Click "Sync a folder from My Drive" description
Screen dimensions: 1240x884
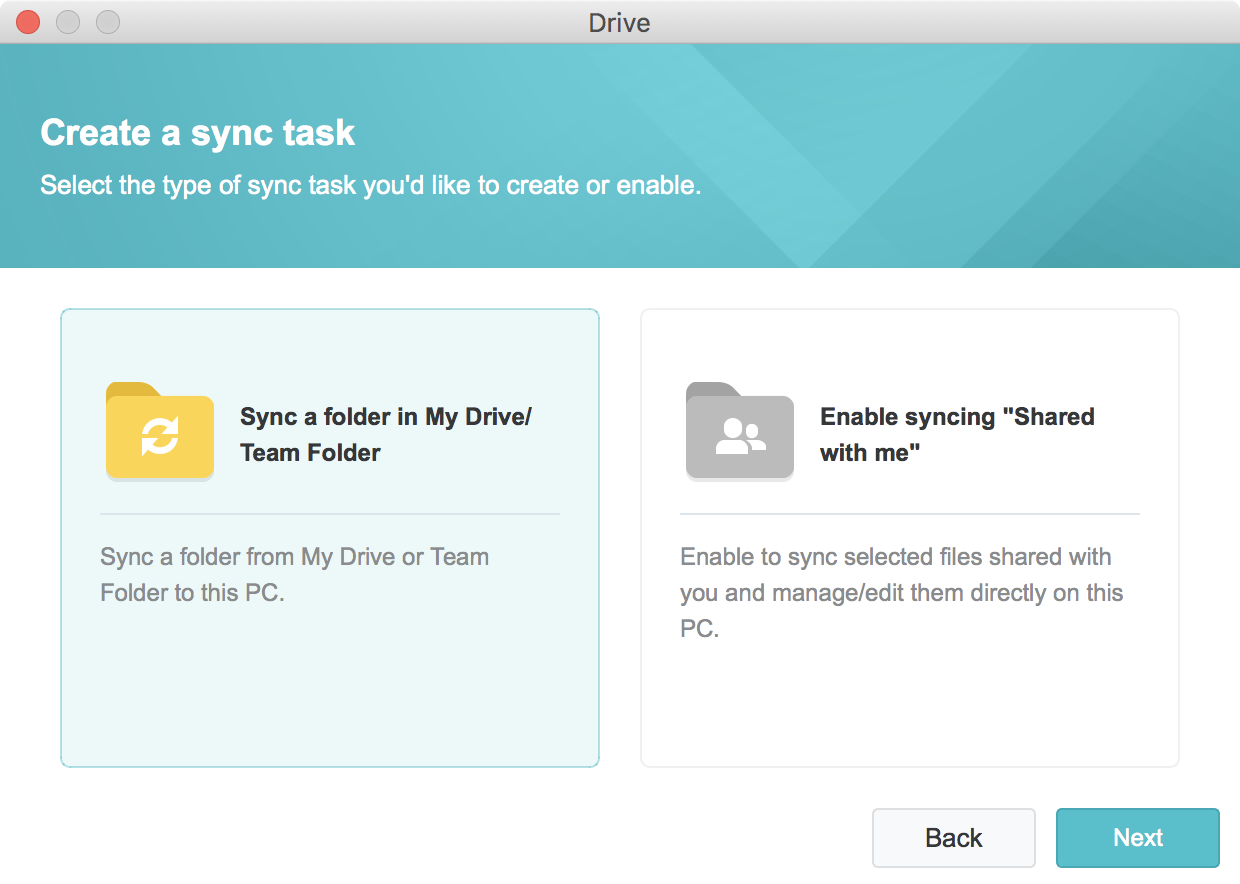tap(294, 574)
